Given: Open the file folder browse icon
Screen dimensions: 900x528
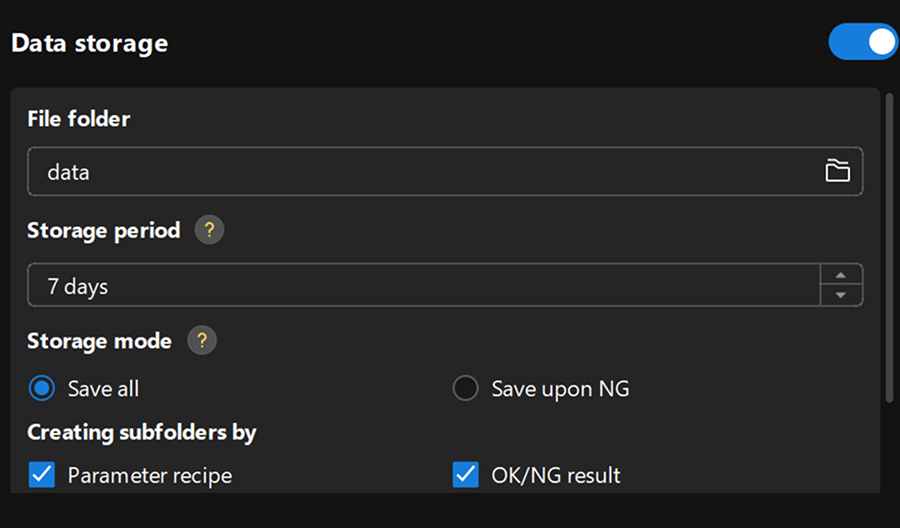Looking at the screenshot, I should [837, 171].
